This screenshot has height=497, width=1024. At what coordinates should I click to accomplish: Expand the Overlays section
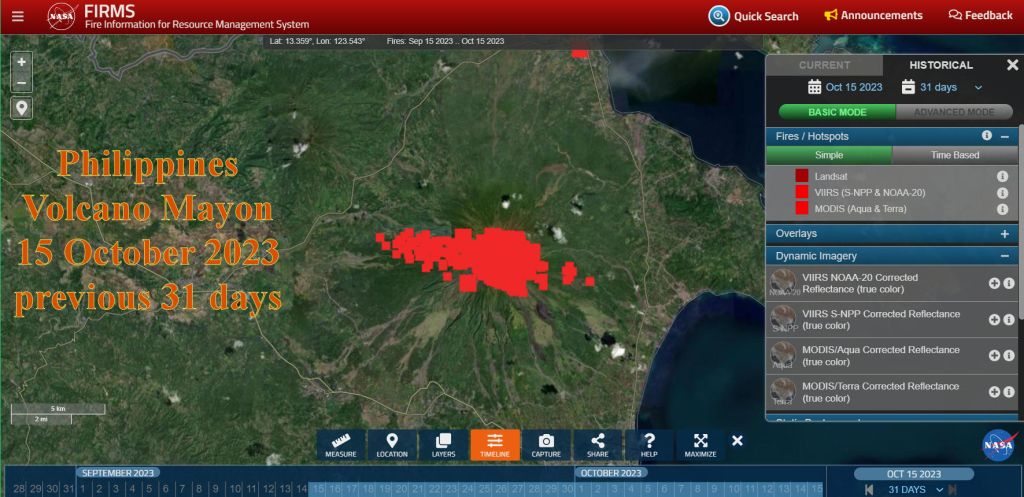click(x=1004, y=233)
